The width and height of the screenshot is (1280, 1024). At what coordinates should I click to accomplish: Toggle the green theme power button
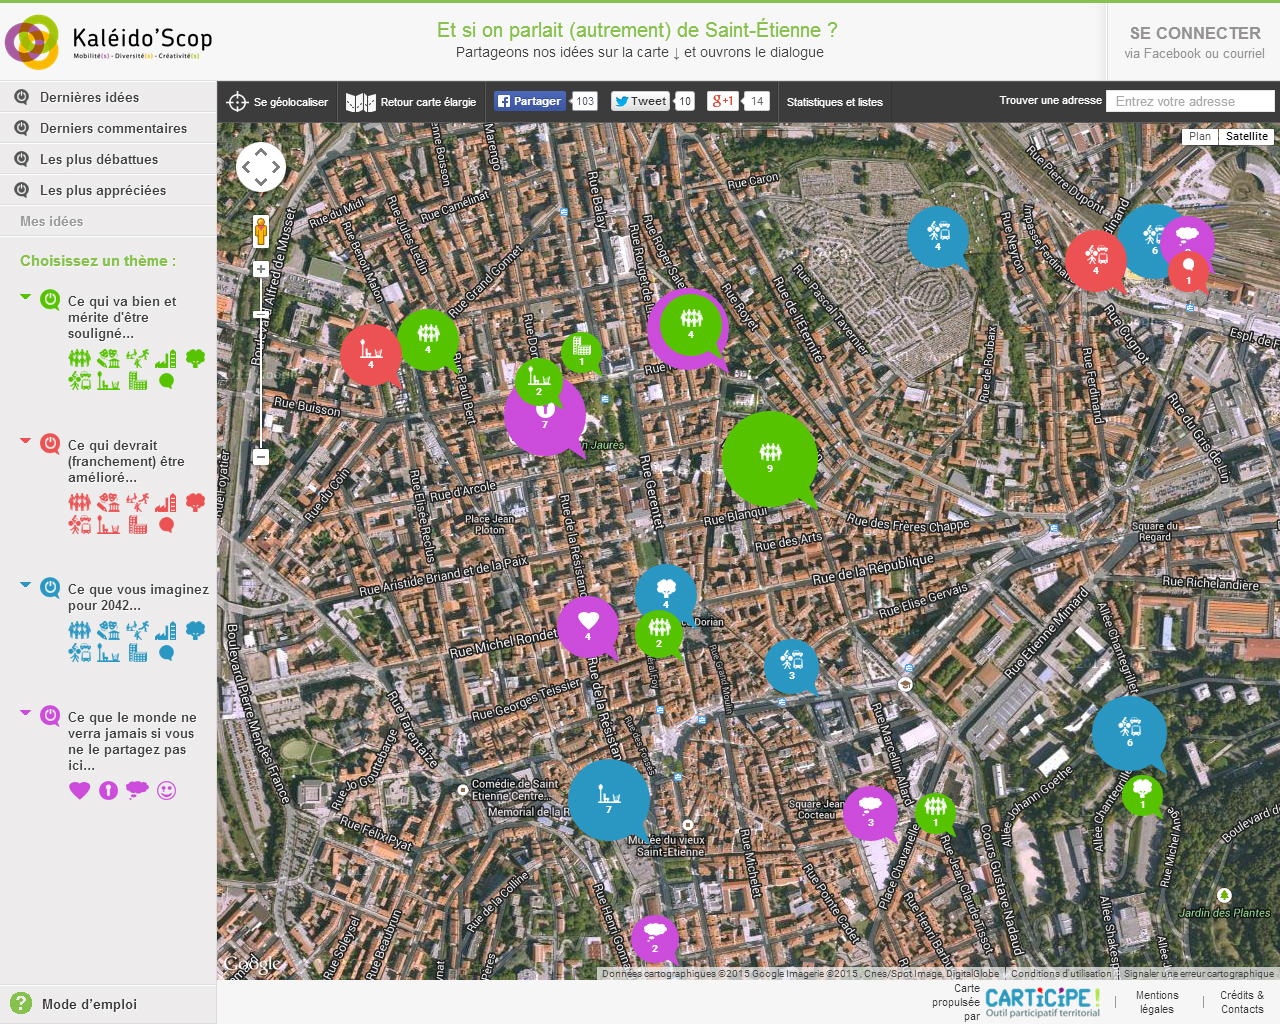(x=50, y=300)
